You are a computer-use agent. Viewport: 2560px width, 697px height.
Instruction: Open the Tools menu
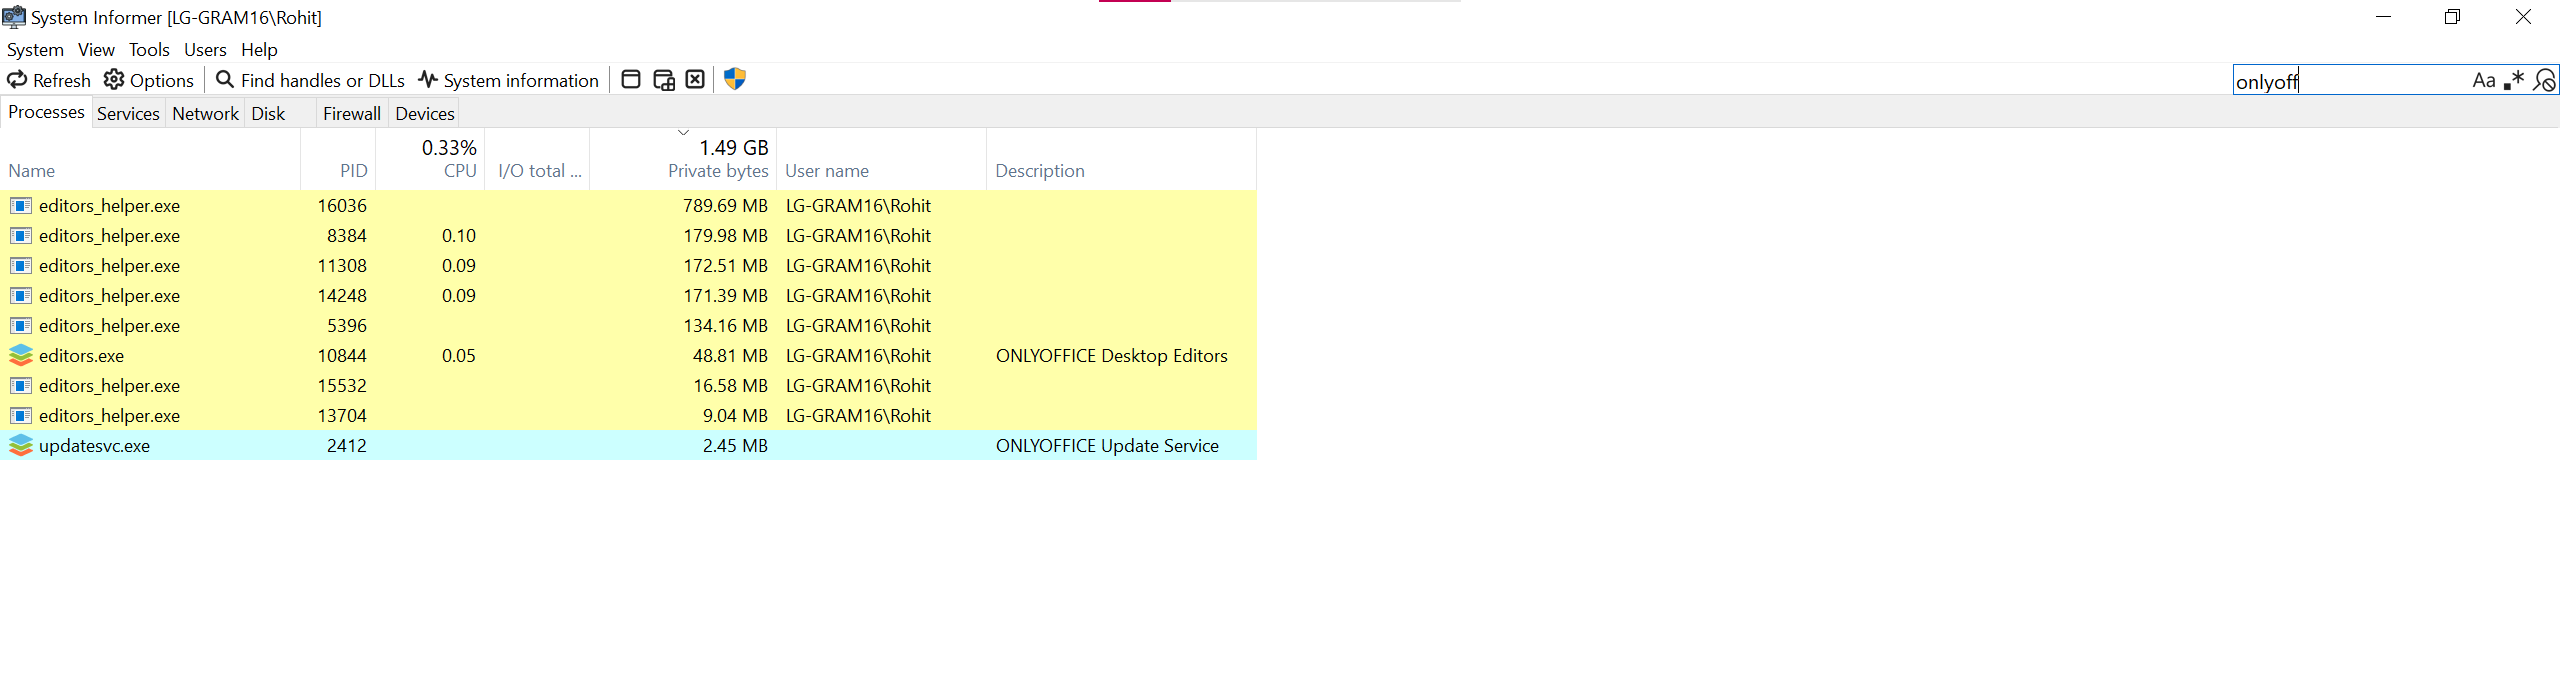[x=149, y=50]
